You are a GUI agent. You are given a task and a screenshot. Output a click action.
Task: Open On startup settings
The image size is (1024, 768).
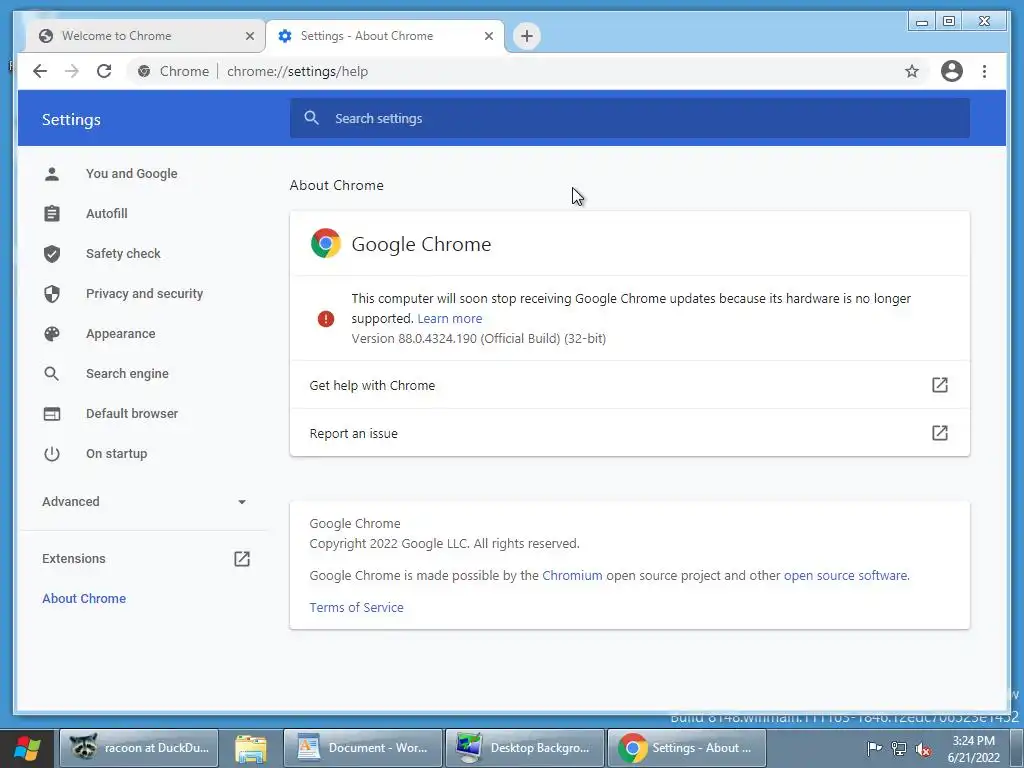coord(116,454)
